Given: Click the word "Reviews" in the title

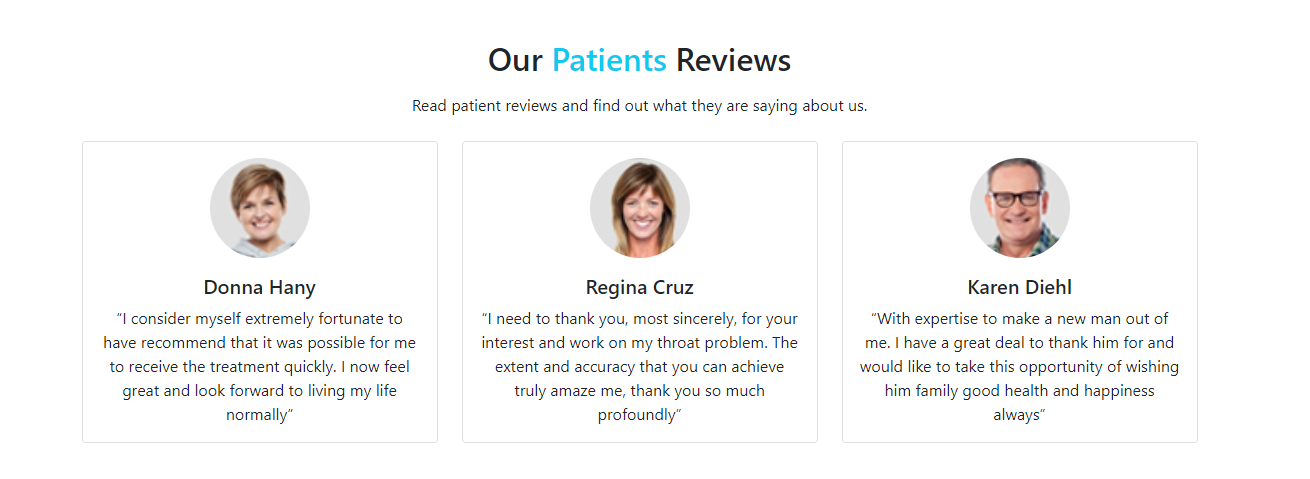Looking at the screenshot, I should point(733,61).
